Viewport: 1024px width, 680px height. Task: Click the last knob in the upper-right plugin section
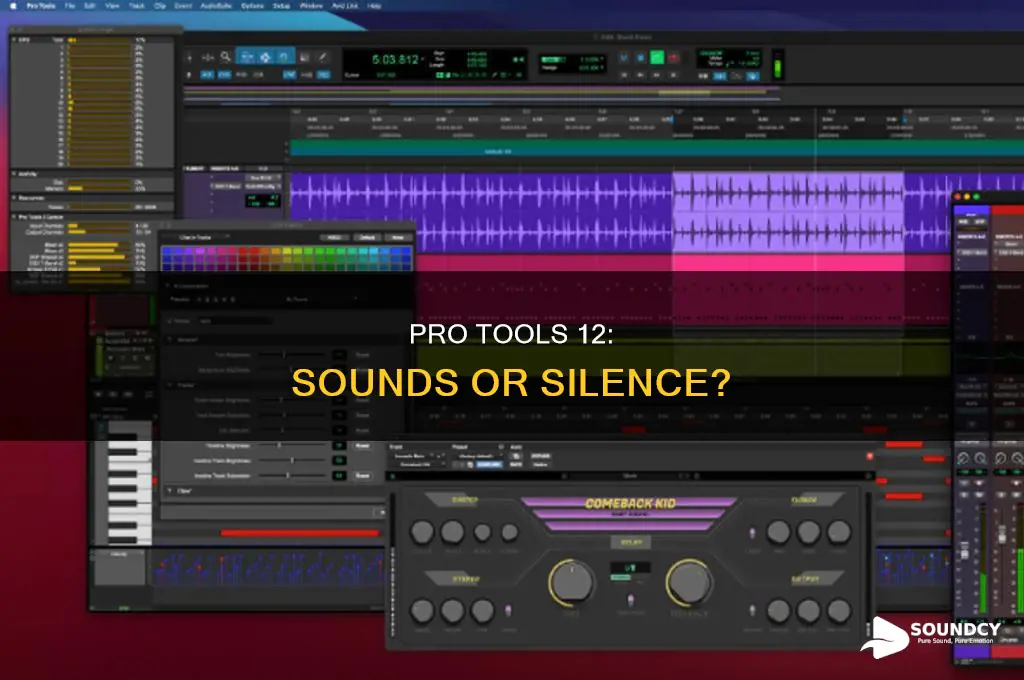point(839,532)
